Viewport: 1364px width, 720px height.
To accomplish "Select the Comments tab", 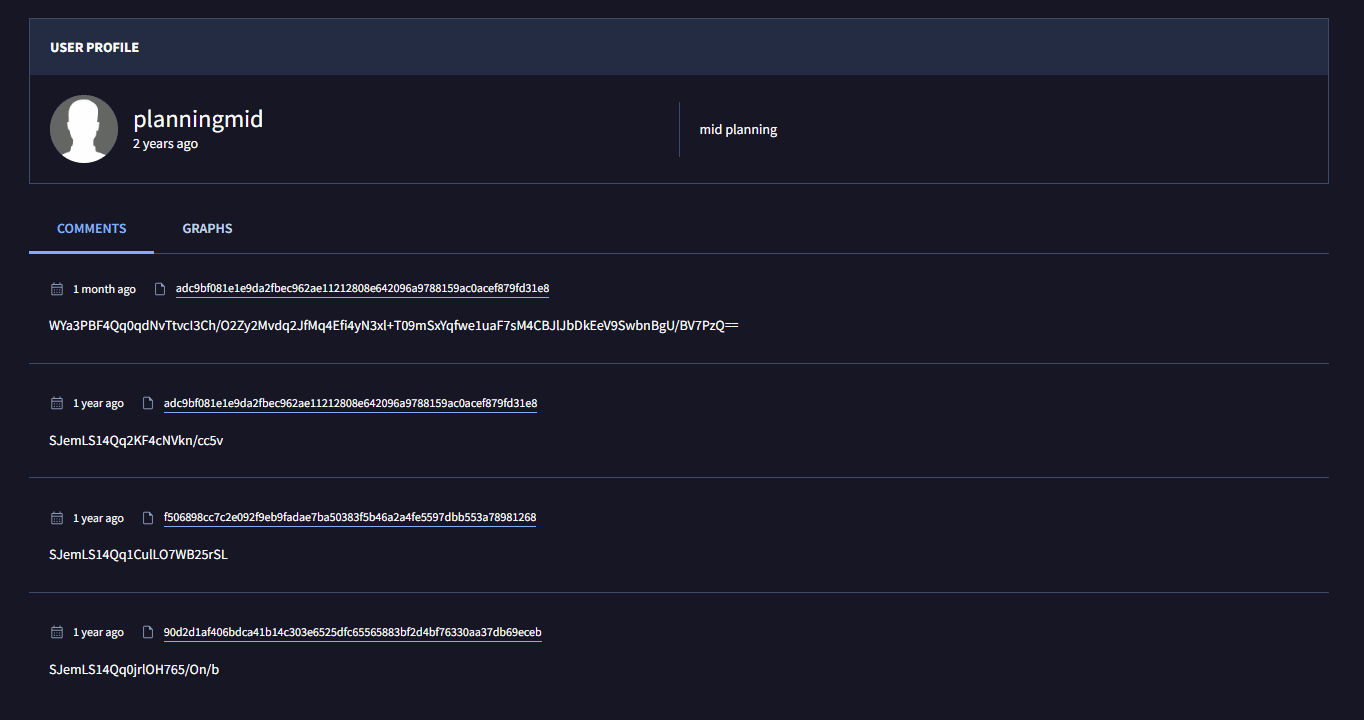I will [x=91, y=229].
